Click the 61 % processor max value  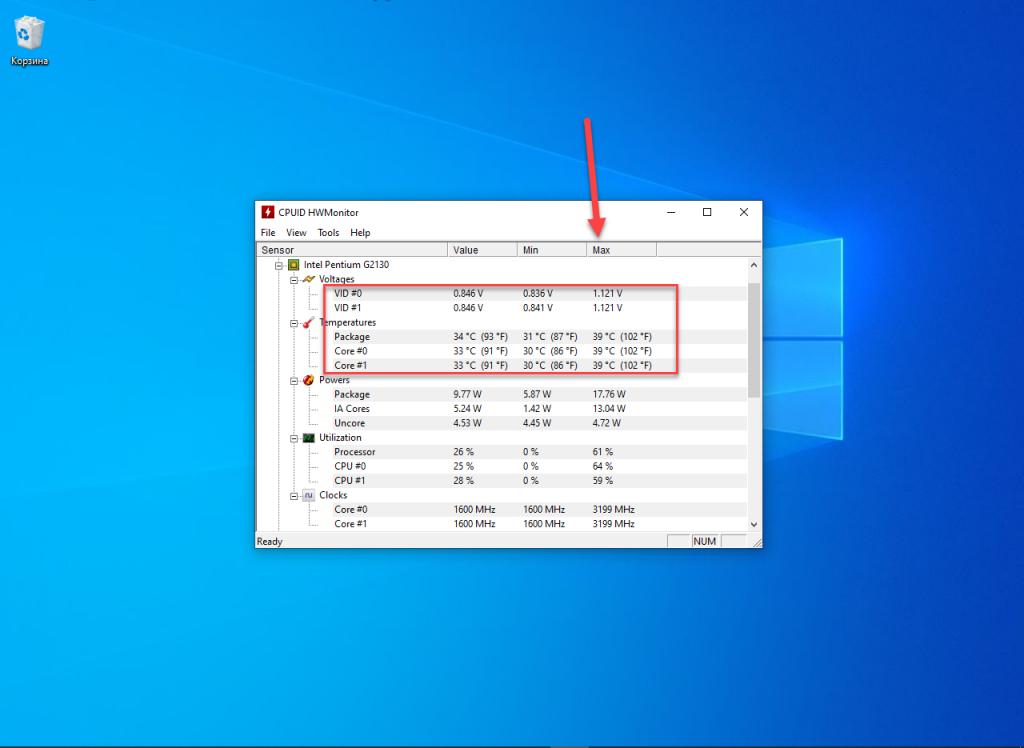click(603, 451)
